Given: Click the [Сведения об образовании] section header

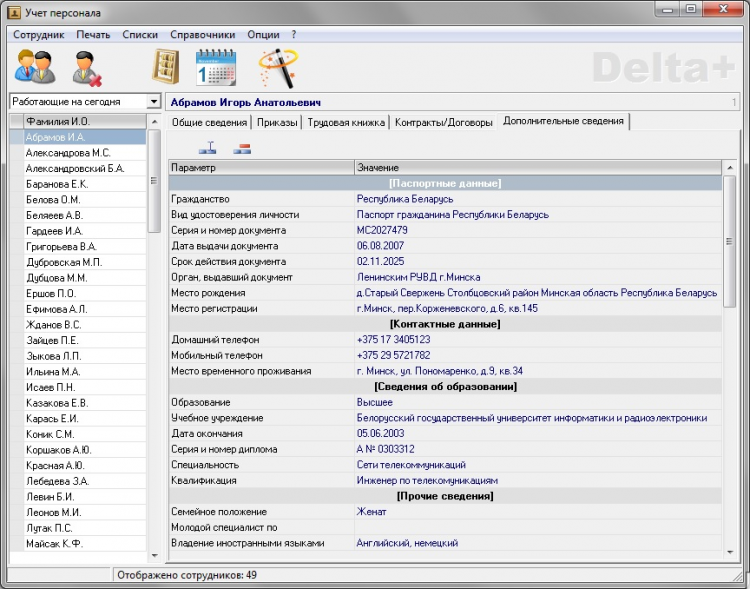Looking at the screenshot, I should (x=445, y=387).
